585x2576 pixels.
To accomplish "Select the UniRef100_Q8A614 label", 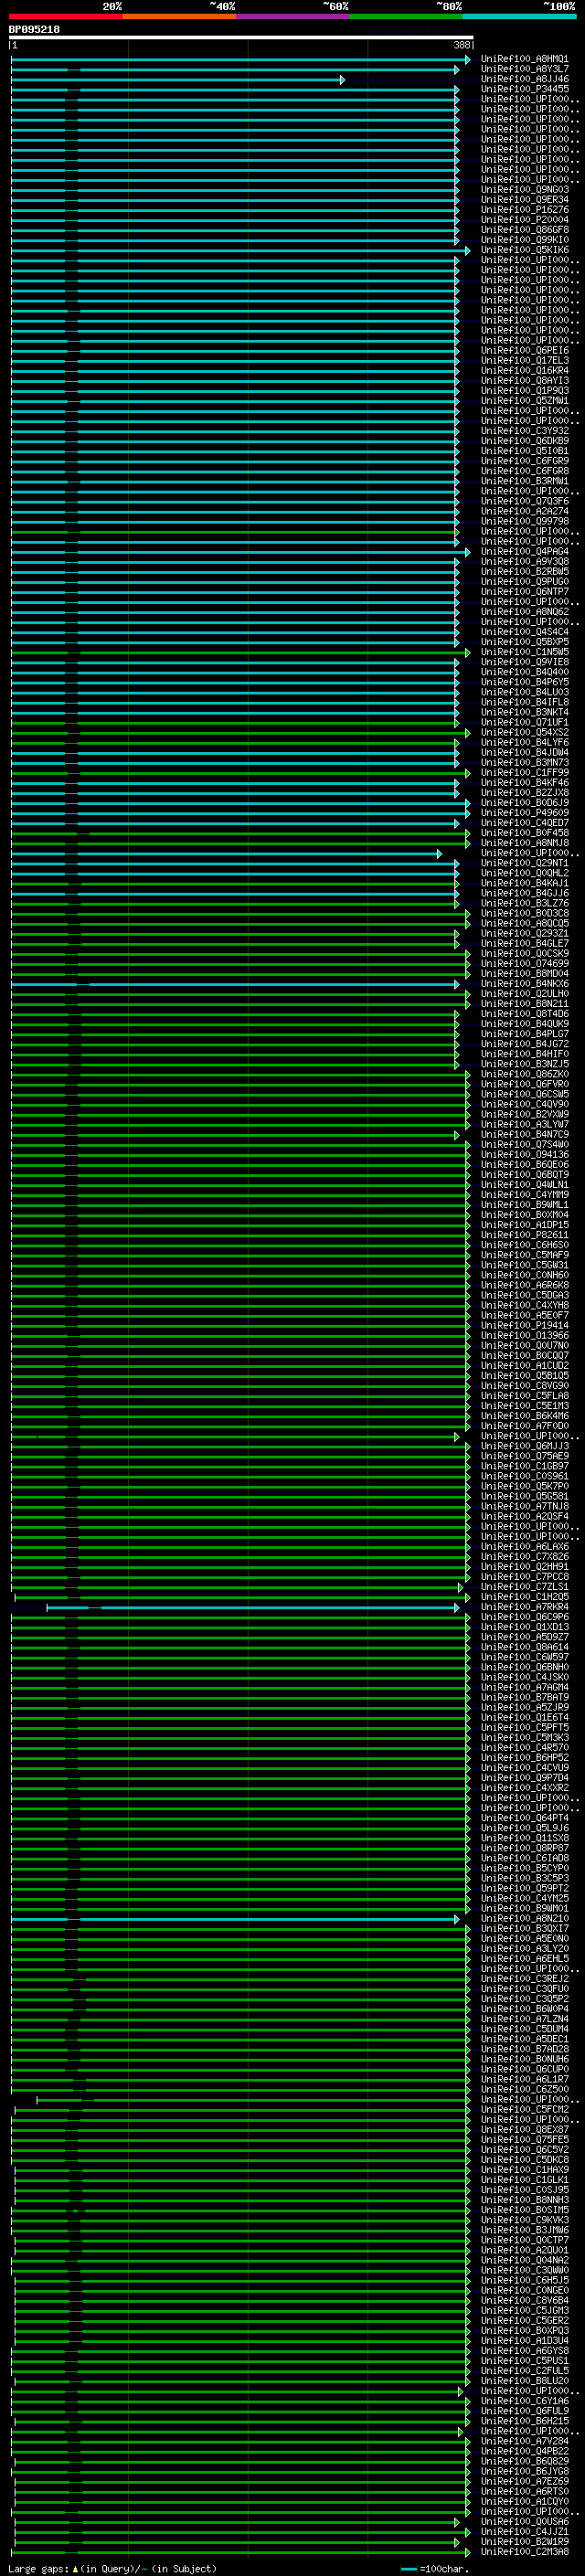I will (524, 1647).
